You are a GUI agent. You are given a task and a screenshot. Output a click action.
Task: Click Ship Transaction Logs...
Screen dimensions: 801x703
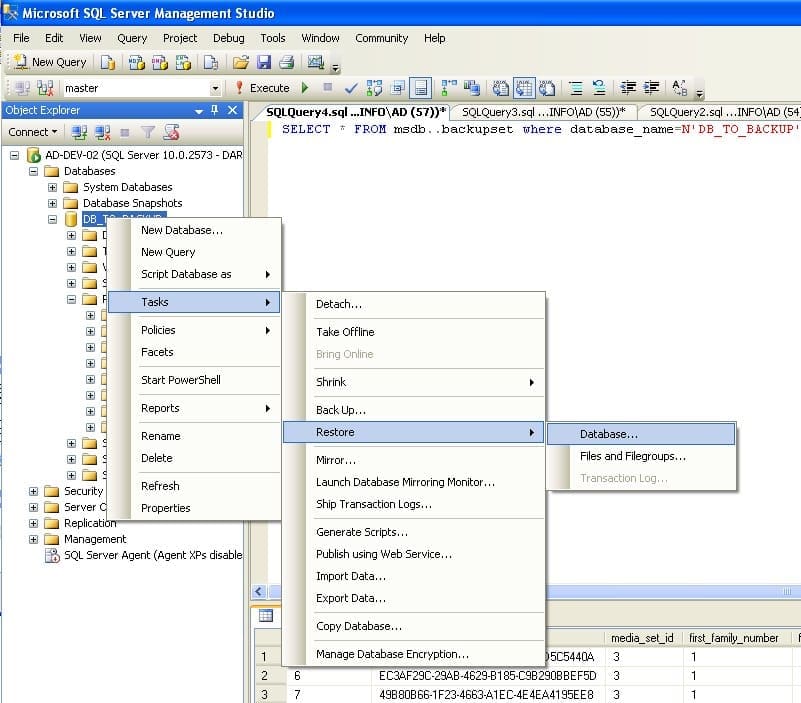pyautogui.click(x=414, y=504)
